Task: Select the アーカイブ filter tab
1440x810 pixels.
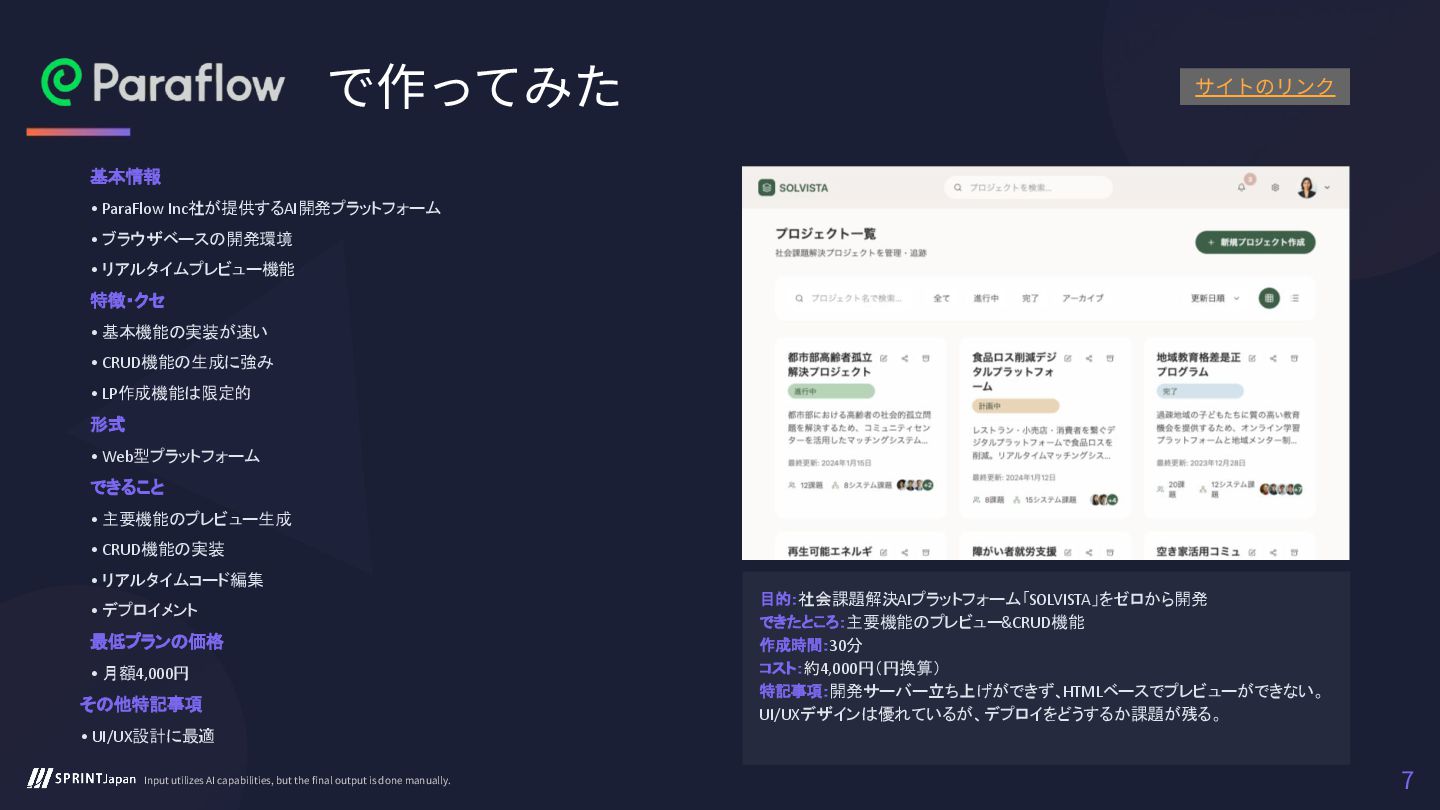Action: click(1082, 298)
